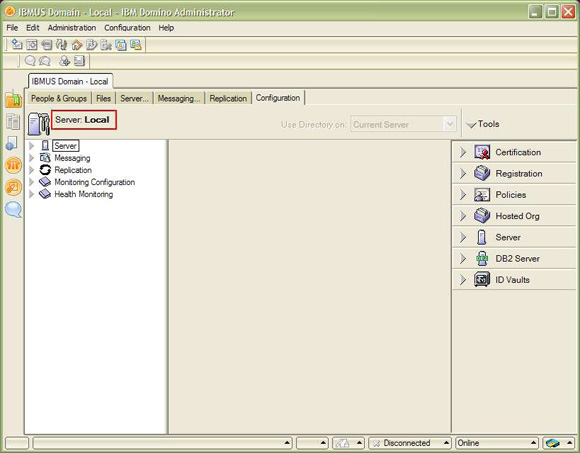Click the double chat bubbles toolbar icon
Screen dimensions: 580x453
coord(45,61)
